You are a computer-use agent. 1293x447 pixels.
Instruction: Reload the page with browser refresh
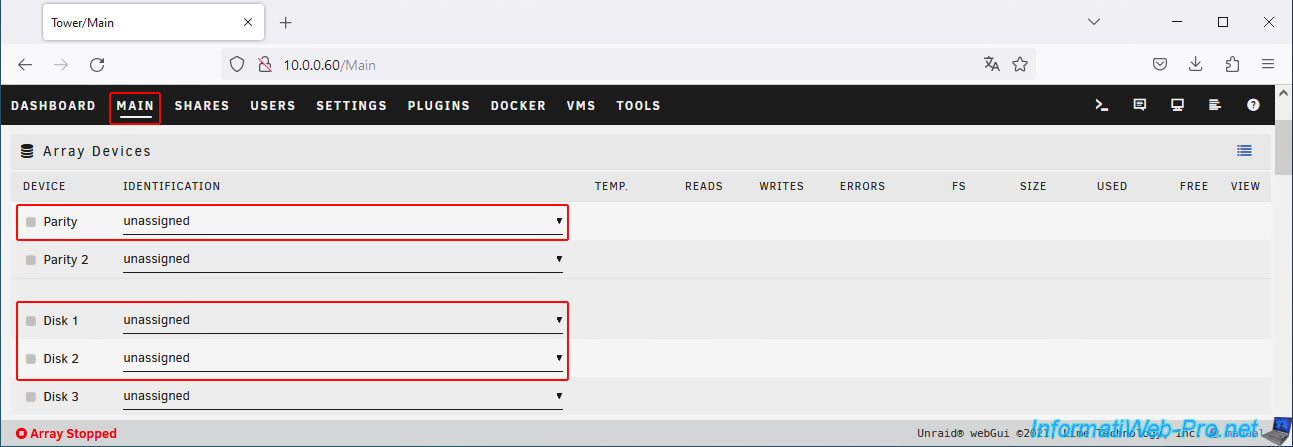pos(97,65)
